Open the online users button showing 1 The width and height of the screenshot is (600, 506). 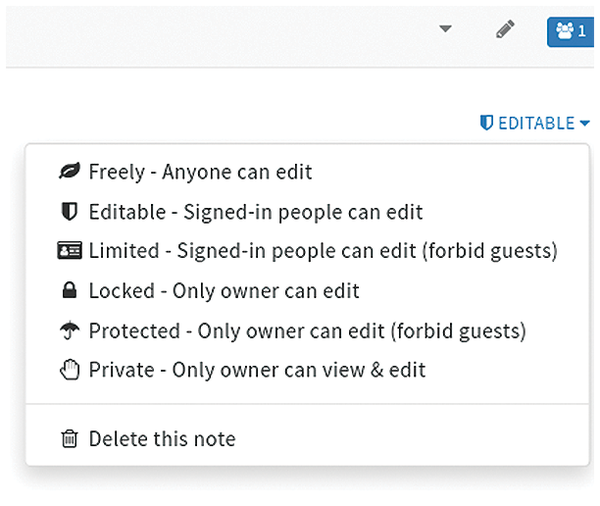pos(571,32)
